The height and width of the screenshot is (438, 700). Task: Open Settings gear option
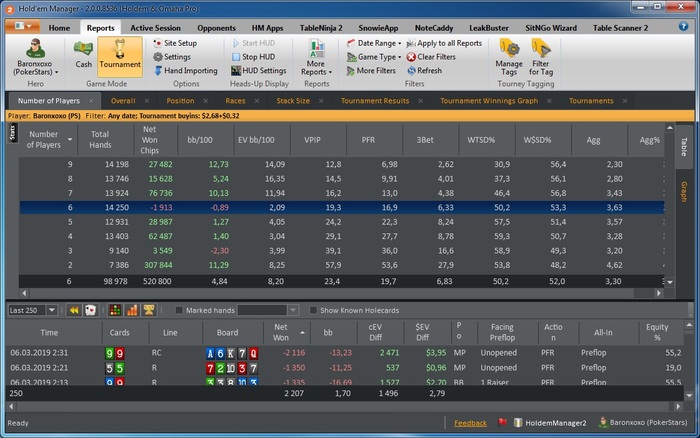pyautogui.click(x=172, y=57)
